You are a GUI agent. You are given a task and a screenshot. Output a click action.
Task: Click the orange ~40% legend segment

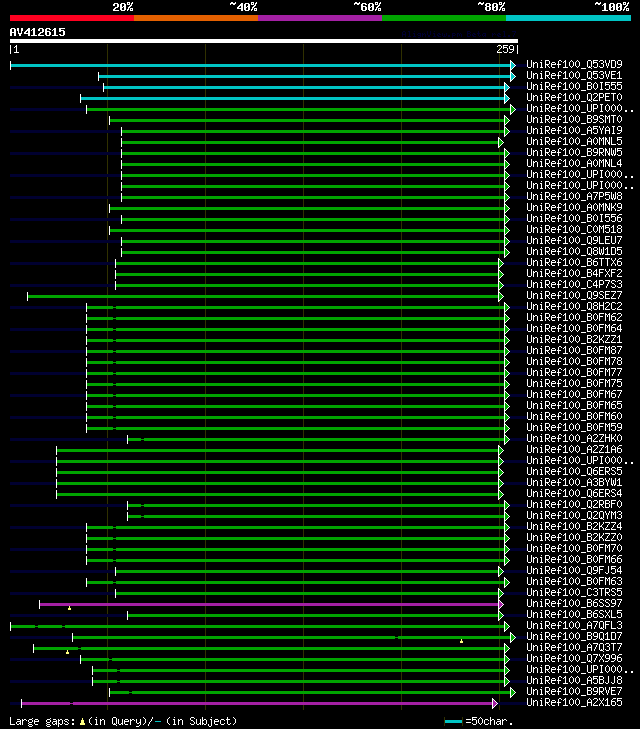(196, 18)
